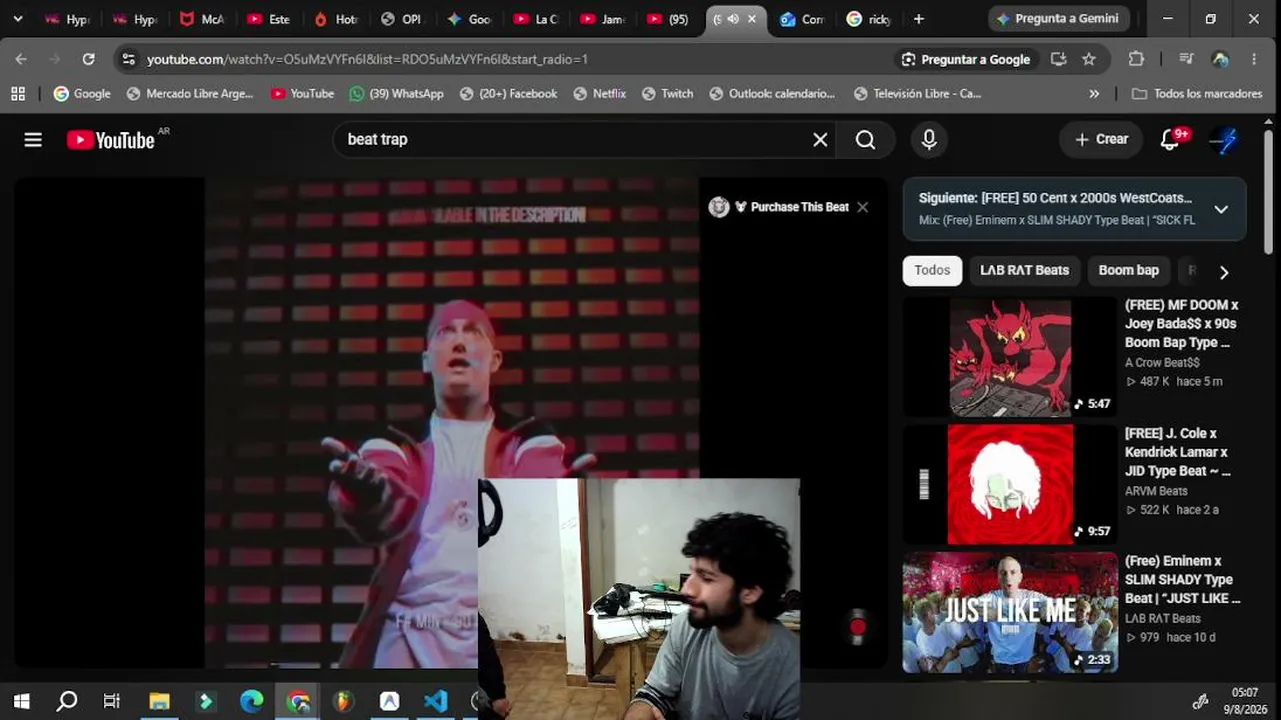Open the YouTube account avatar menu
Viewport: 1281px width, 720px height.
[1223, 140]
